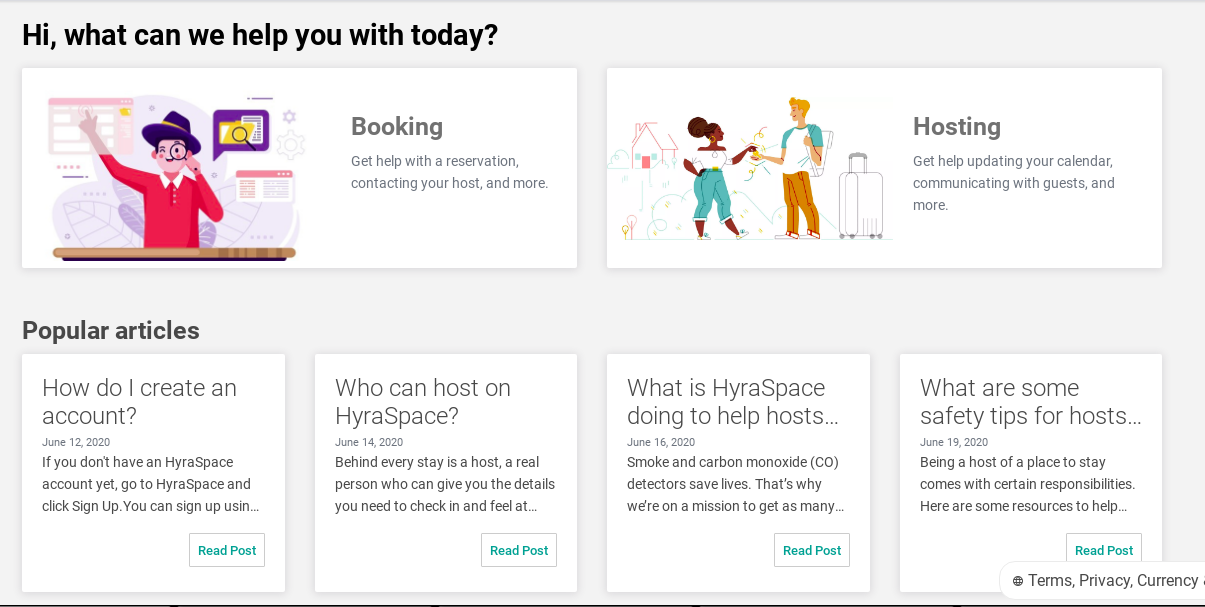Open article title 'What is HyraSpace doing to help hosts…'
Viewport: 1205px width, 607px height.
pyautogui.click(x=733, y=402)
